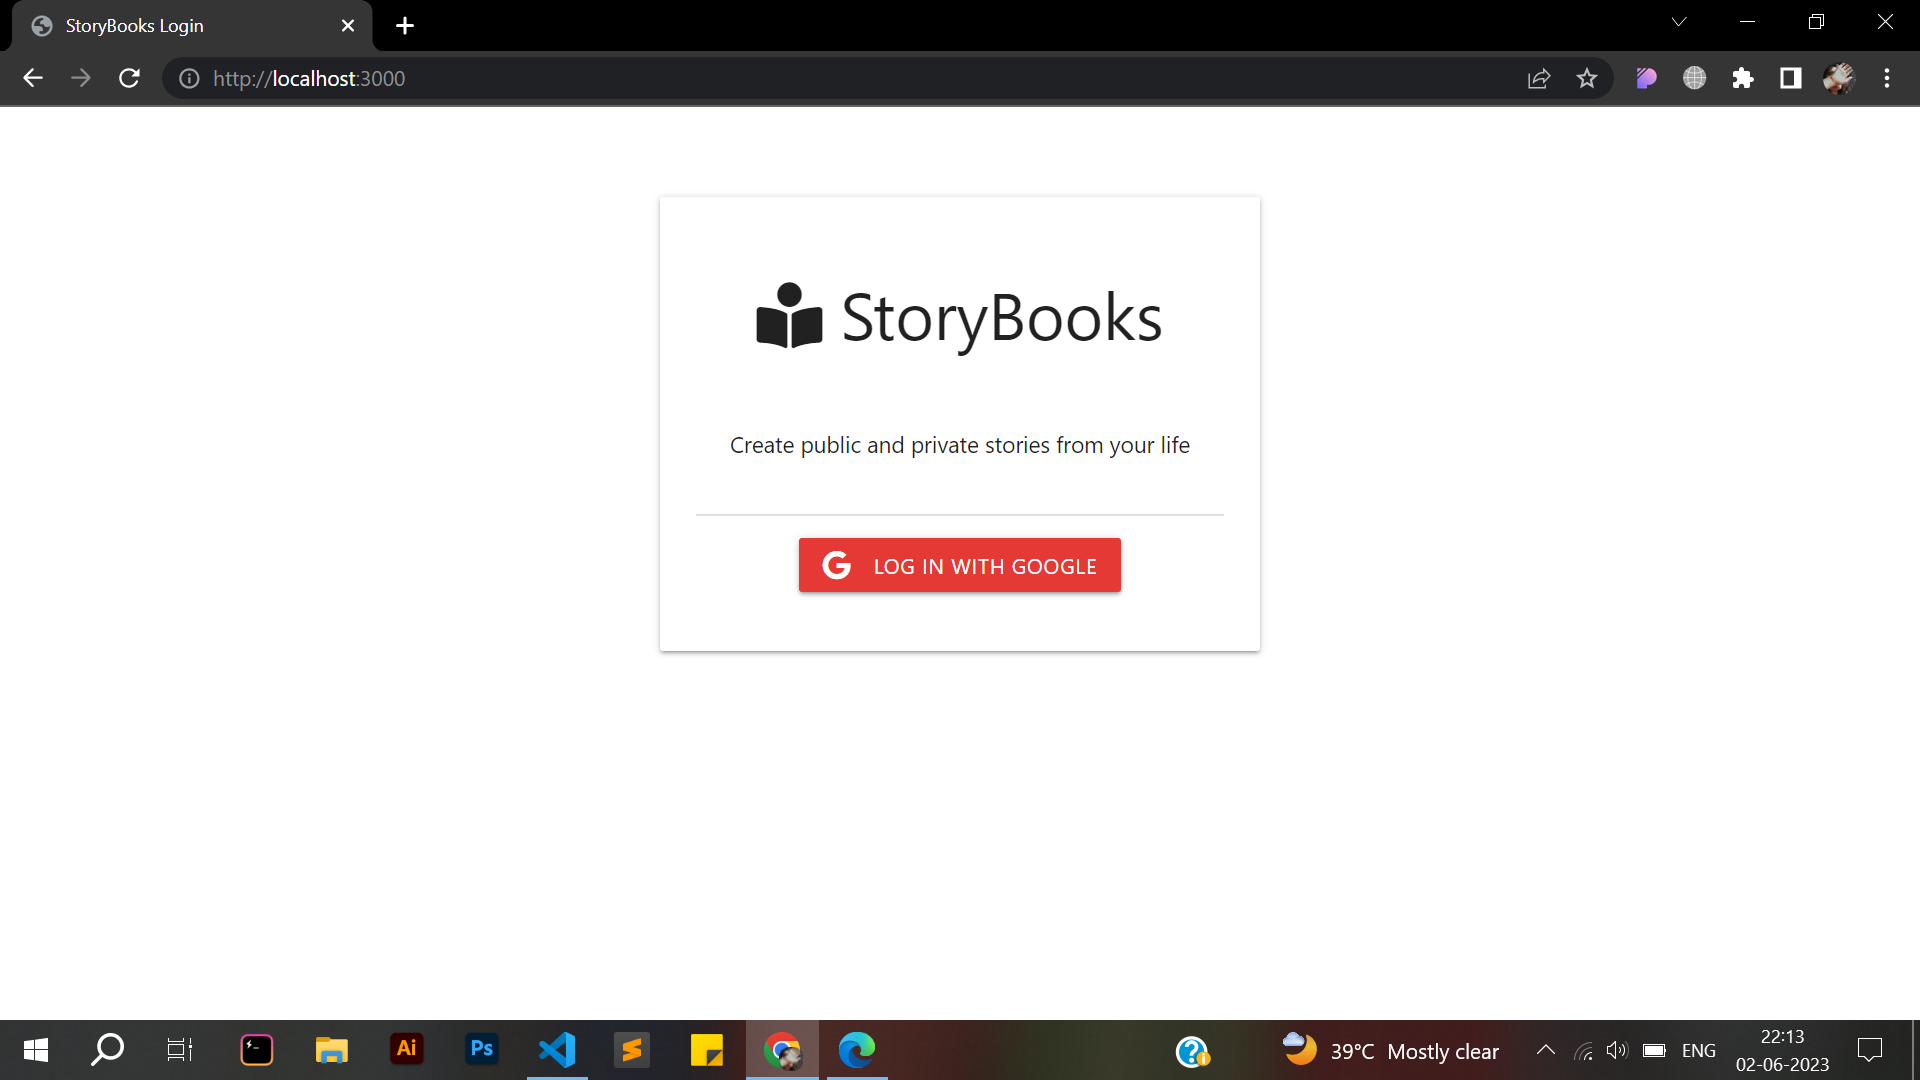The height and width of the screenshot is (1080, 1920).
Task: Click the Log In With Google button
Action: pyautogui.click(x=959, y=565)
